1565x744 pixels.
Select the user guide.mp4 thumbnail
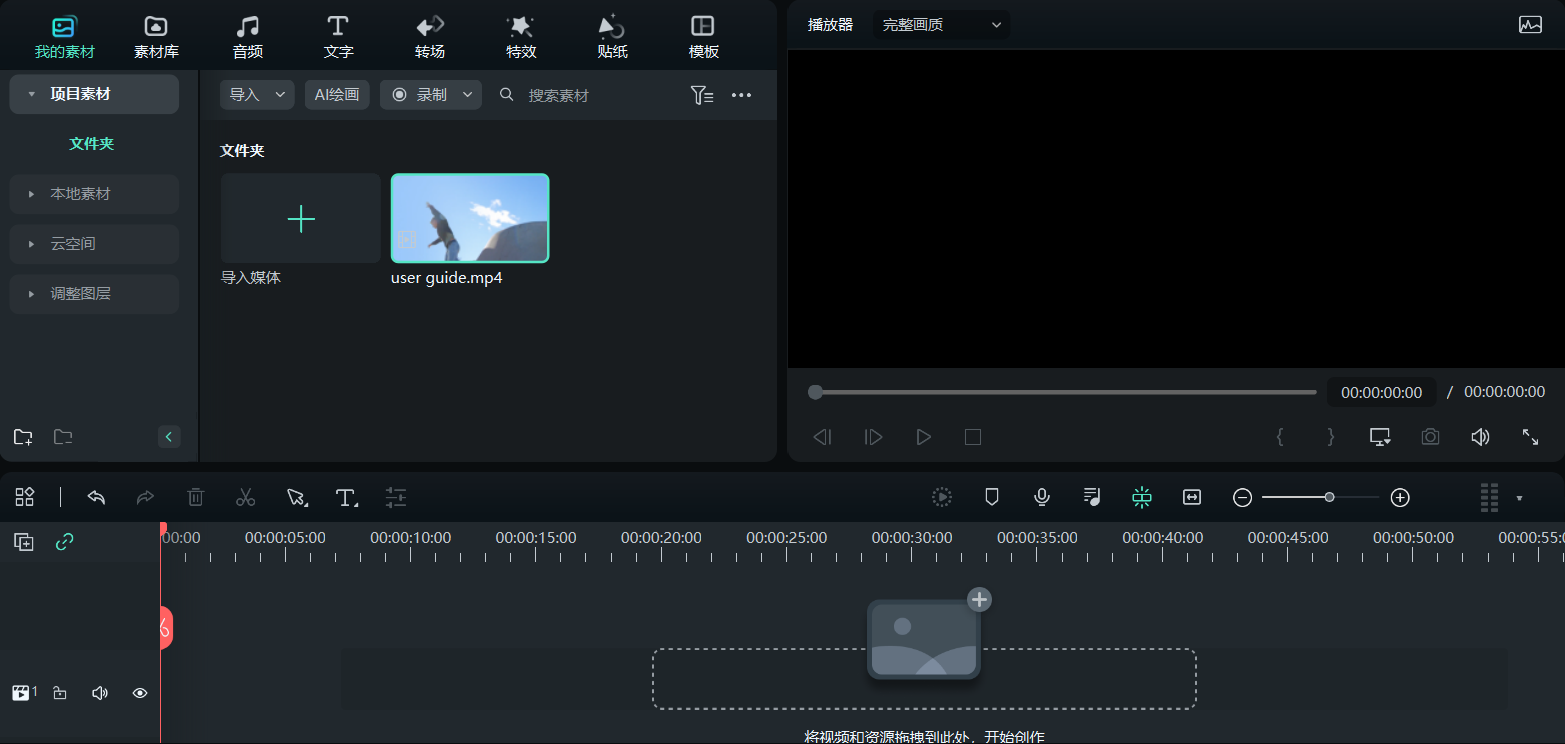coord(470,218)
